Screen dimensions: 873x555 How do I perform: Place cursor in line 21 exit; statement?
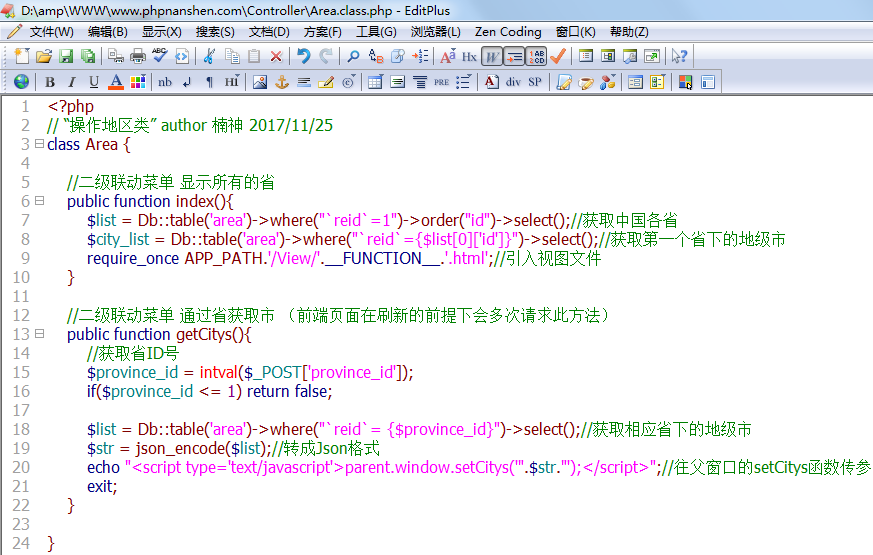(x=102, y=486)
